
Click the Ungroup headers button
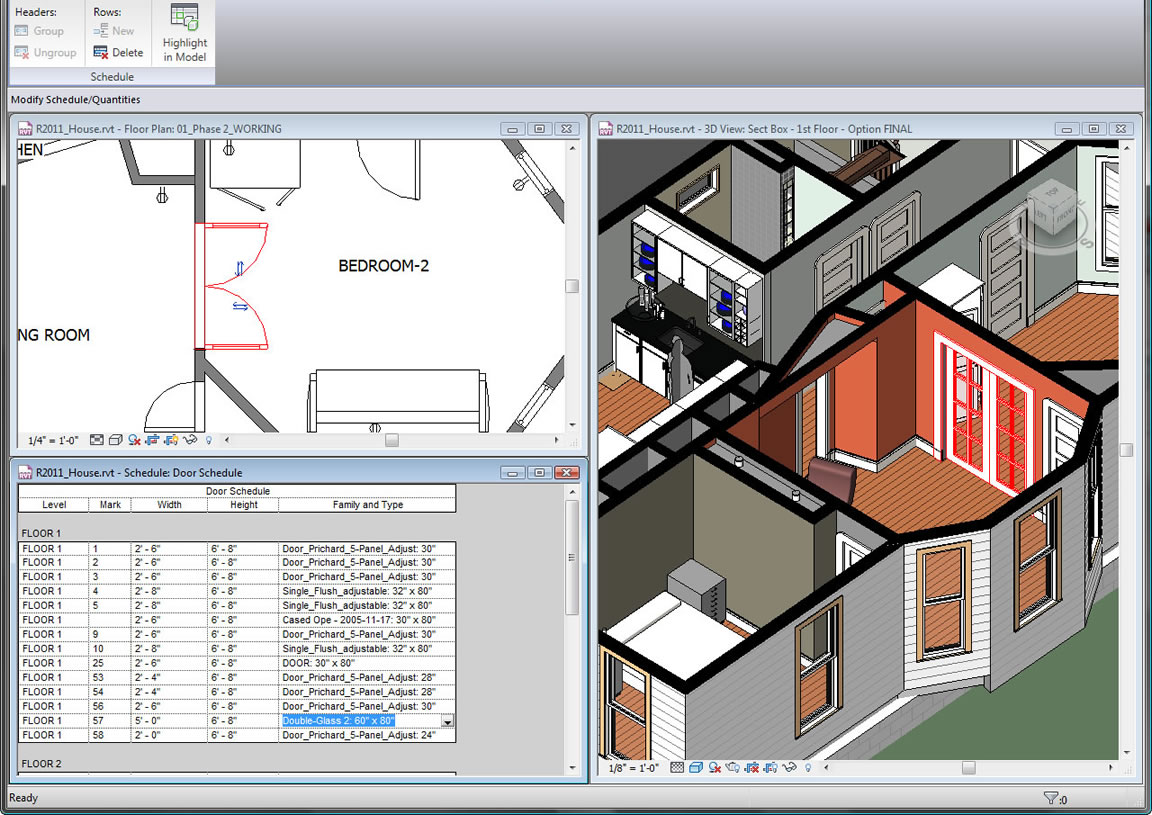(46, 53)
